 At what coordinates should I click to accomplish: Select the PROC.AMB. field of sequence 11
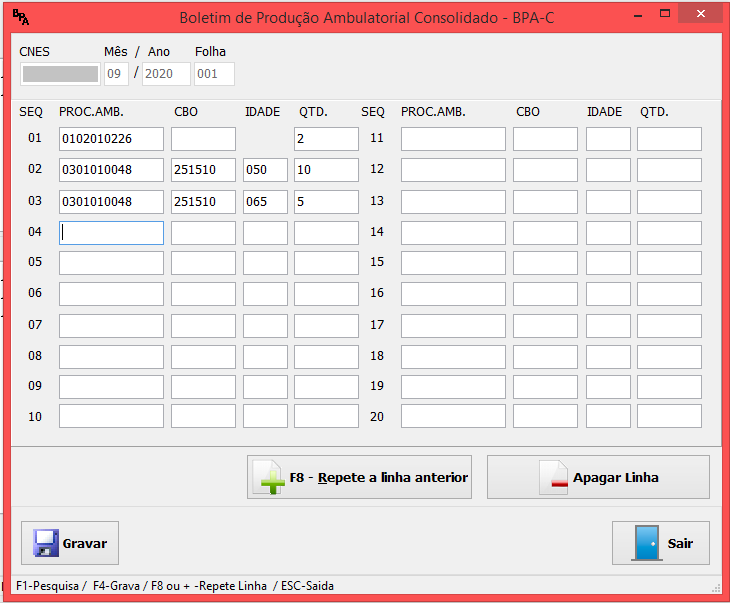click(453, 139)
